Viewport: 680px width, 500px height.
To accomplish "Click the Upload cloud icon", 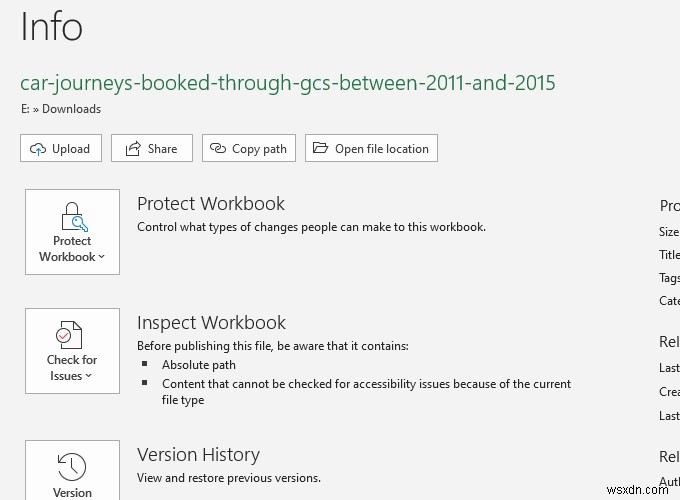I will click(38, 149).
